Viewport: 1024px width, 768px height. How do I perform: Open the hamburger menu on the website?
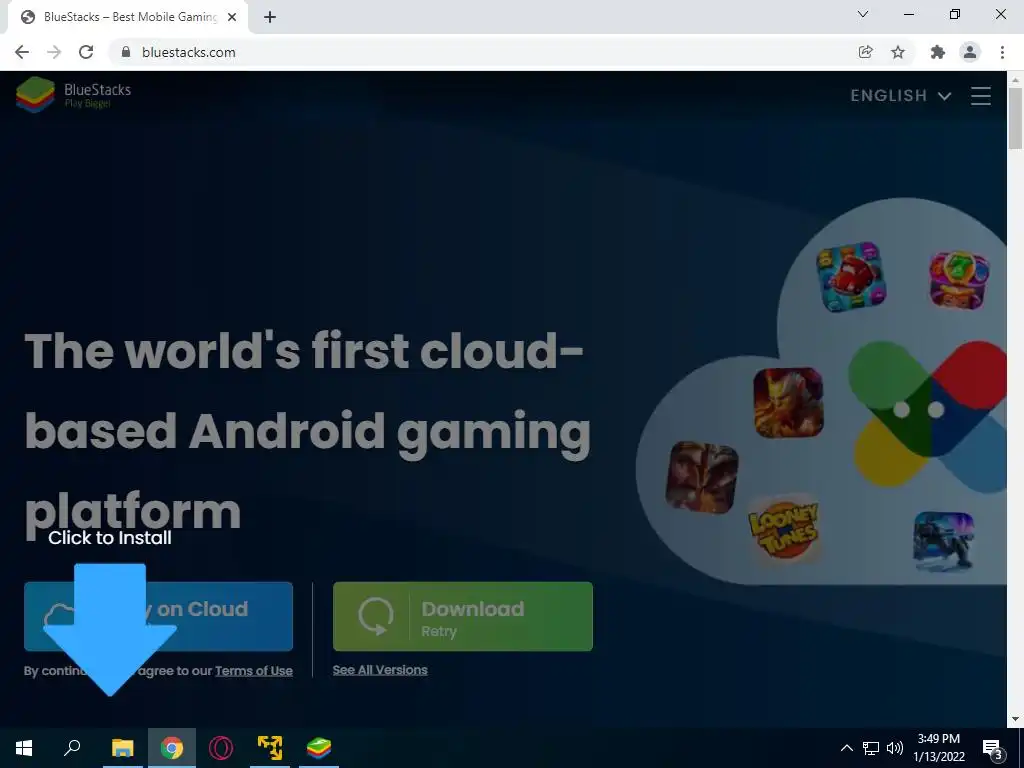pyautogui.click(x=981, y=96)
